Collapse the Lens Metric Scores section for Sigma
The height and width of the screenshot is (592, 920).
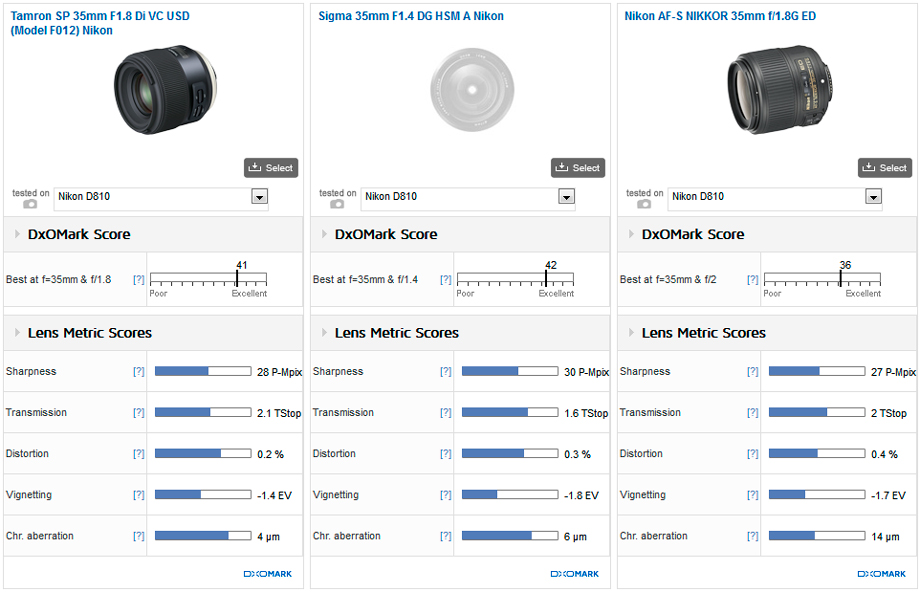point(324,333)
